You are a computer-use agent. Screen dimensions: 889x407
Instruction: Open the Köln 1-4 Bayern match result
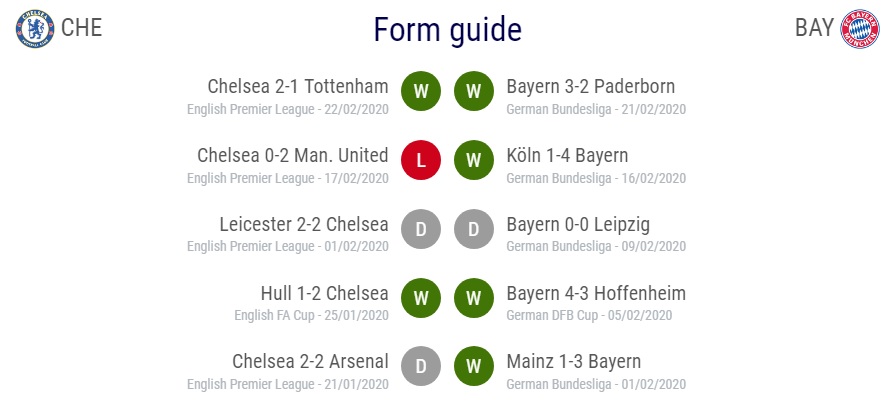pos(568,155)
